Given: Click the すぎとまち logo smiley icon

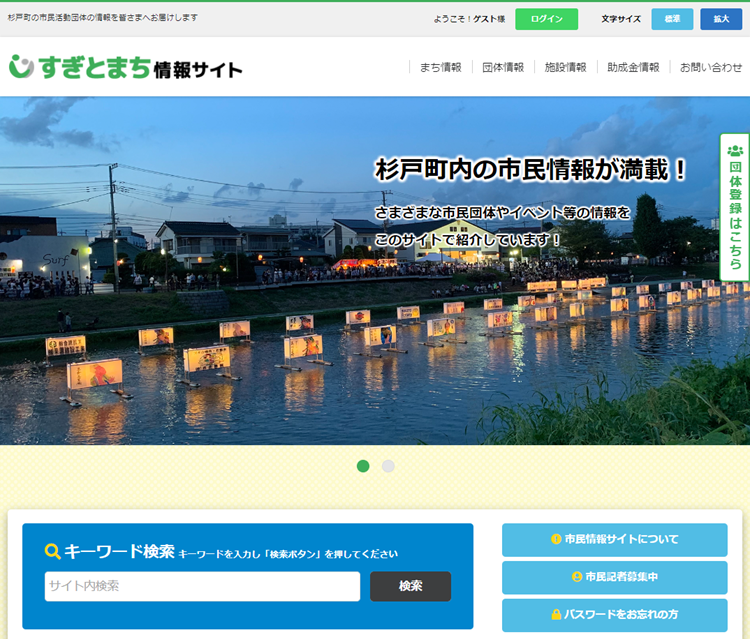Looking at the screenshot, I should point(21,67).
